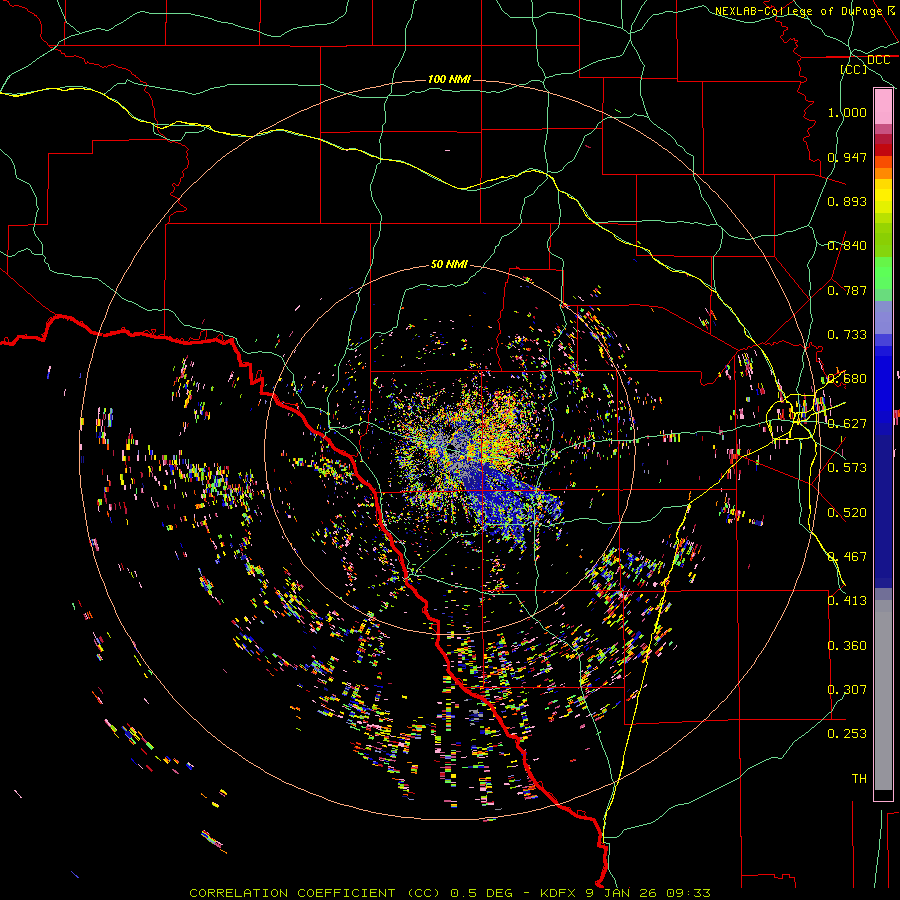Click the "TH" threshold label on legend

point(859,779)
